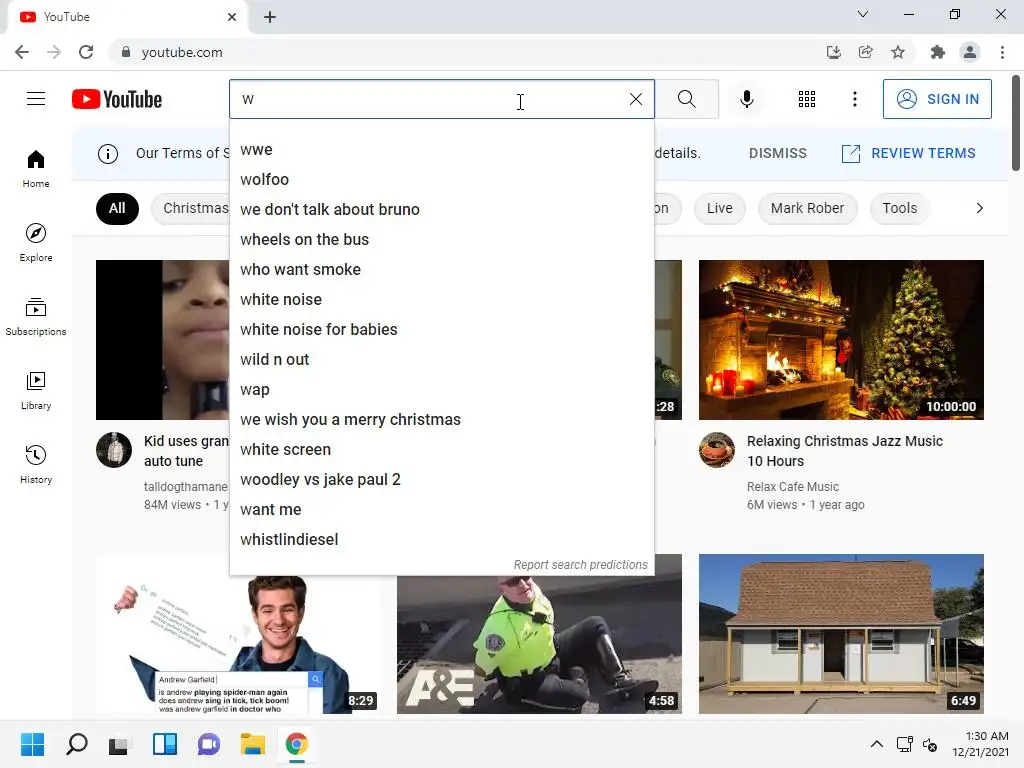Screen dimensions: 1024x768
Task: Open Library in the sidebar
Action: coord(36,391)
